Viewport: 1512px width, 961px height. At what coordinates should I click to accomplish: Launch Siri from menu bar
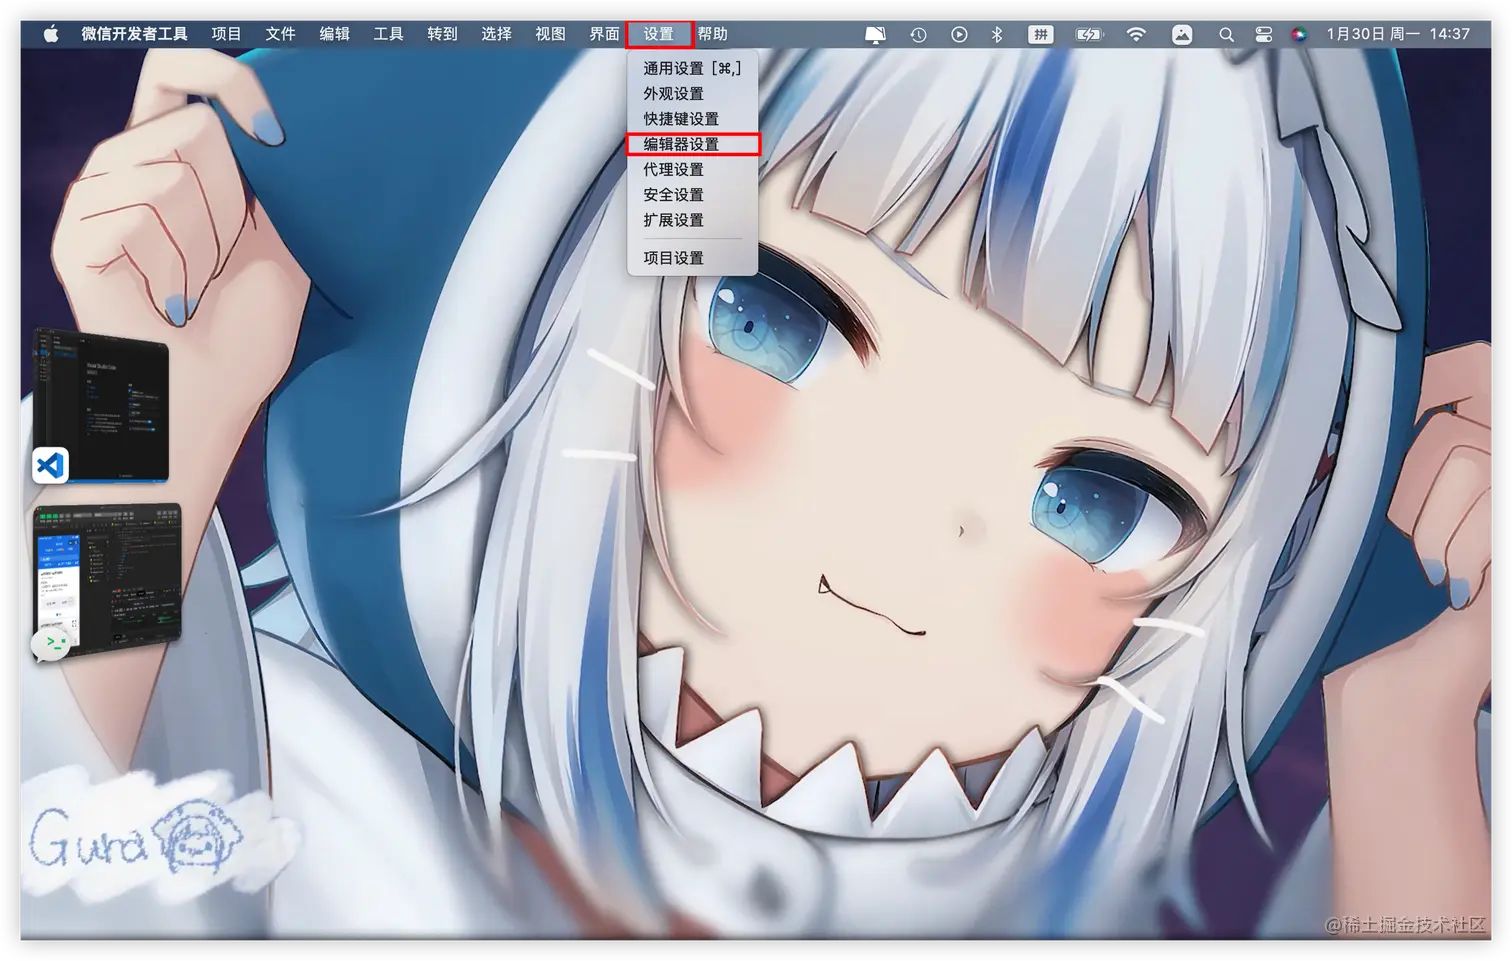[x=1298, y=34]
